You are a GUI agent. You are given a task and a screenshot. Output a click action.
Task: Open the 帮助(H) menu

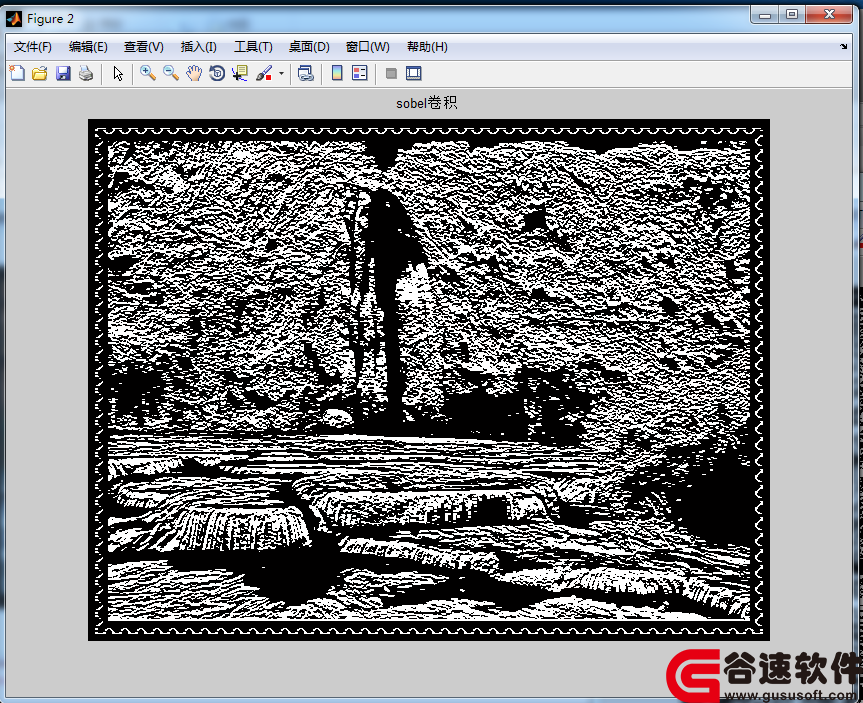[x=427, y=47]
